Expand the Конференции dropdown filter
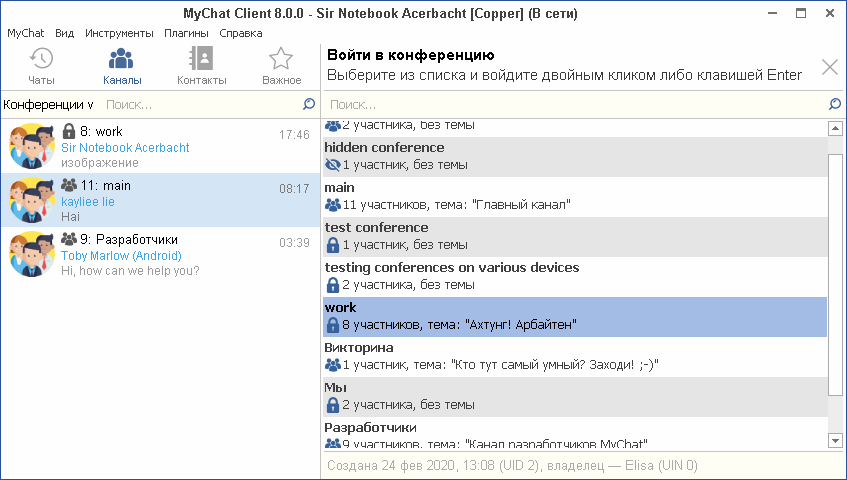Viewport: 847px width, 480px height. pyautogui.click(x=48, y=104)
